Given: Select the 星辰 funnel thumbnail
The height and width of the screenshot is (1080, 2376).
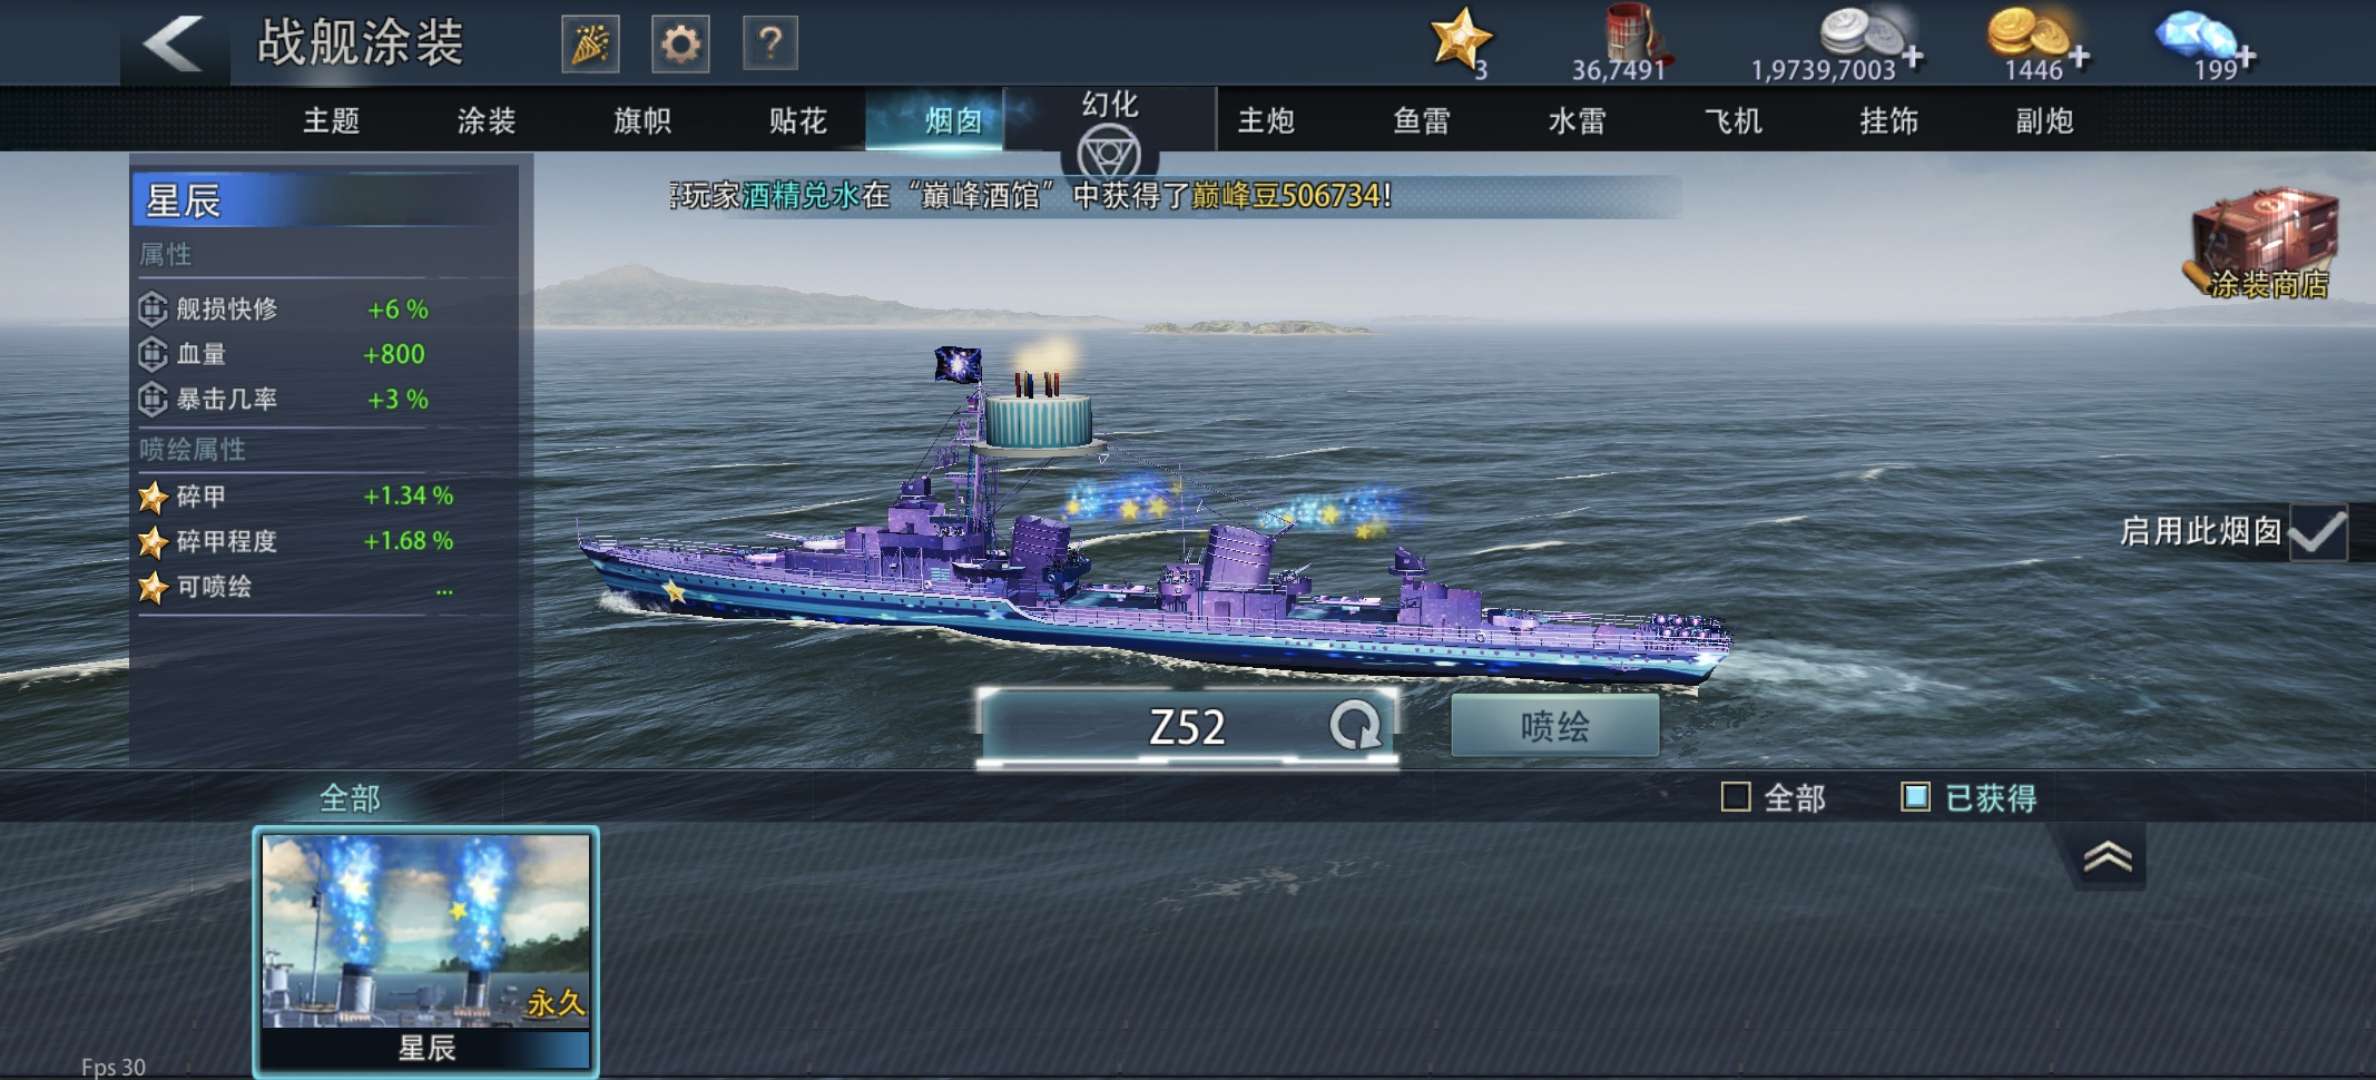Looking at the screenshot, I should pyautogui.click(x=426, y=951).
